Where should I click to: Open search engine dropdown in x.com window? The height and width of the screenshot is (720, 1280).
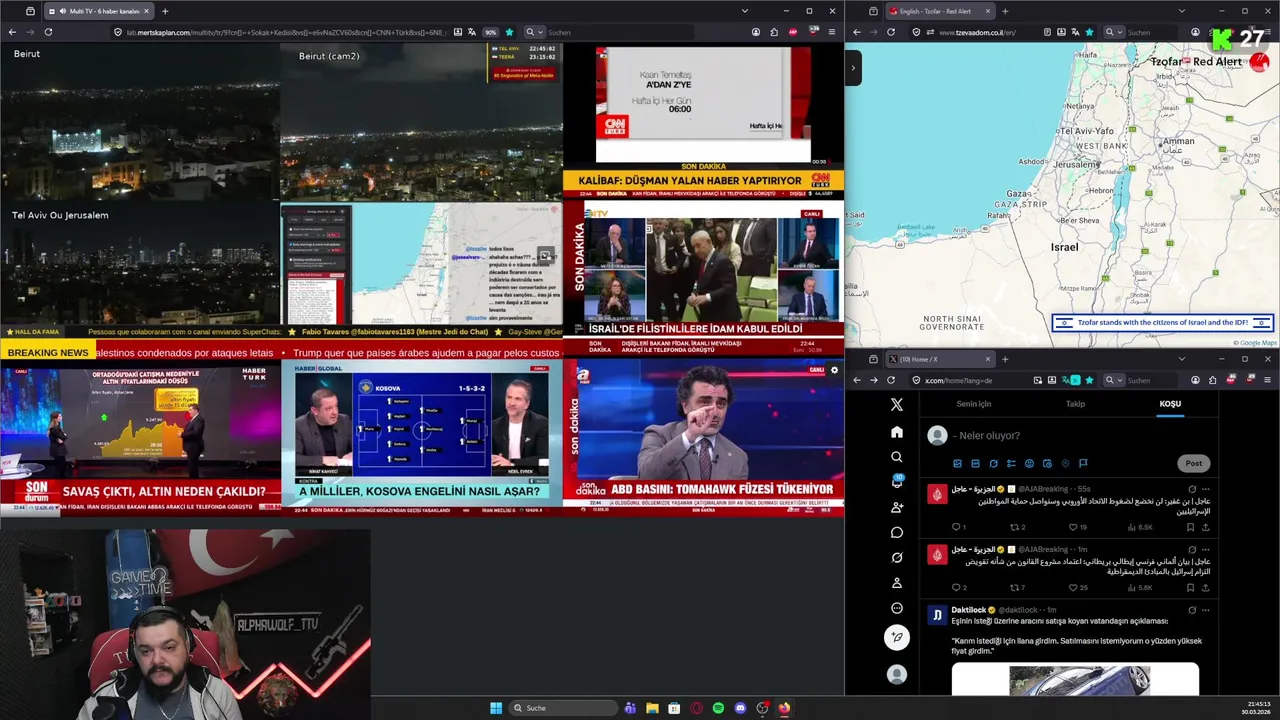pos(1112,380)
